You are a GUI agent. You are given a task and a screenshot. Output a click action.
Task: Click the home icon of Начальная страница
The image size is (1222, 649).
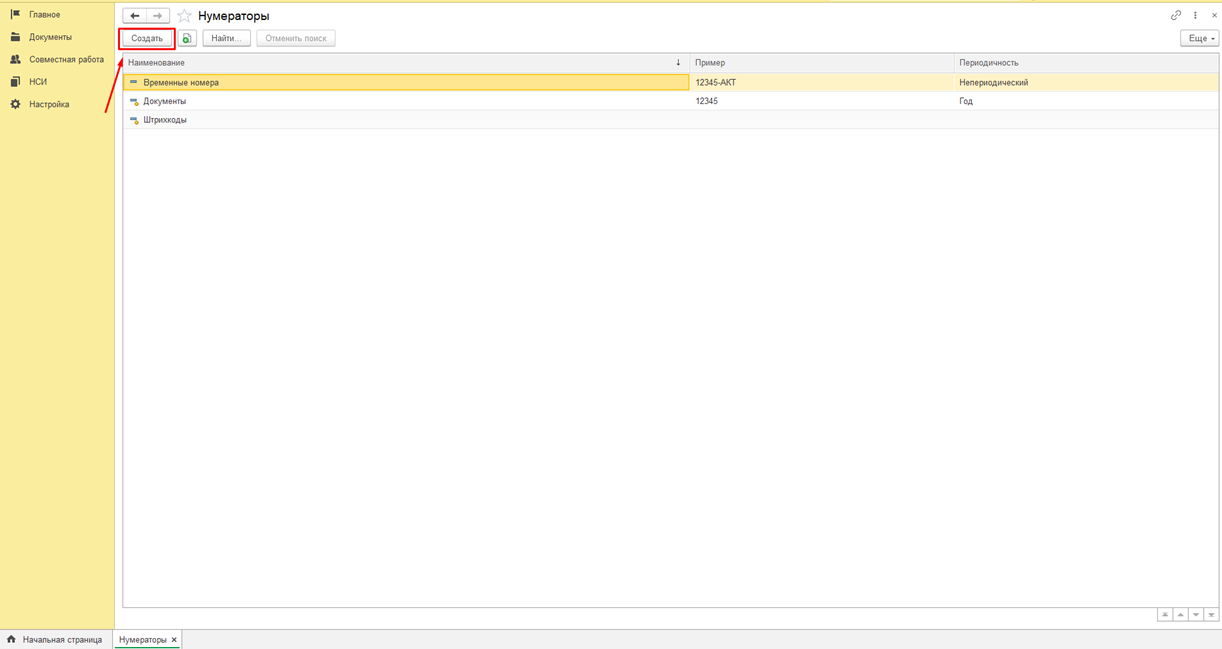coord(11,639)
